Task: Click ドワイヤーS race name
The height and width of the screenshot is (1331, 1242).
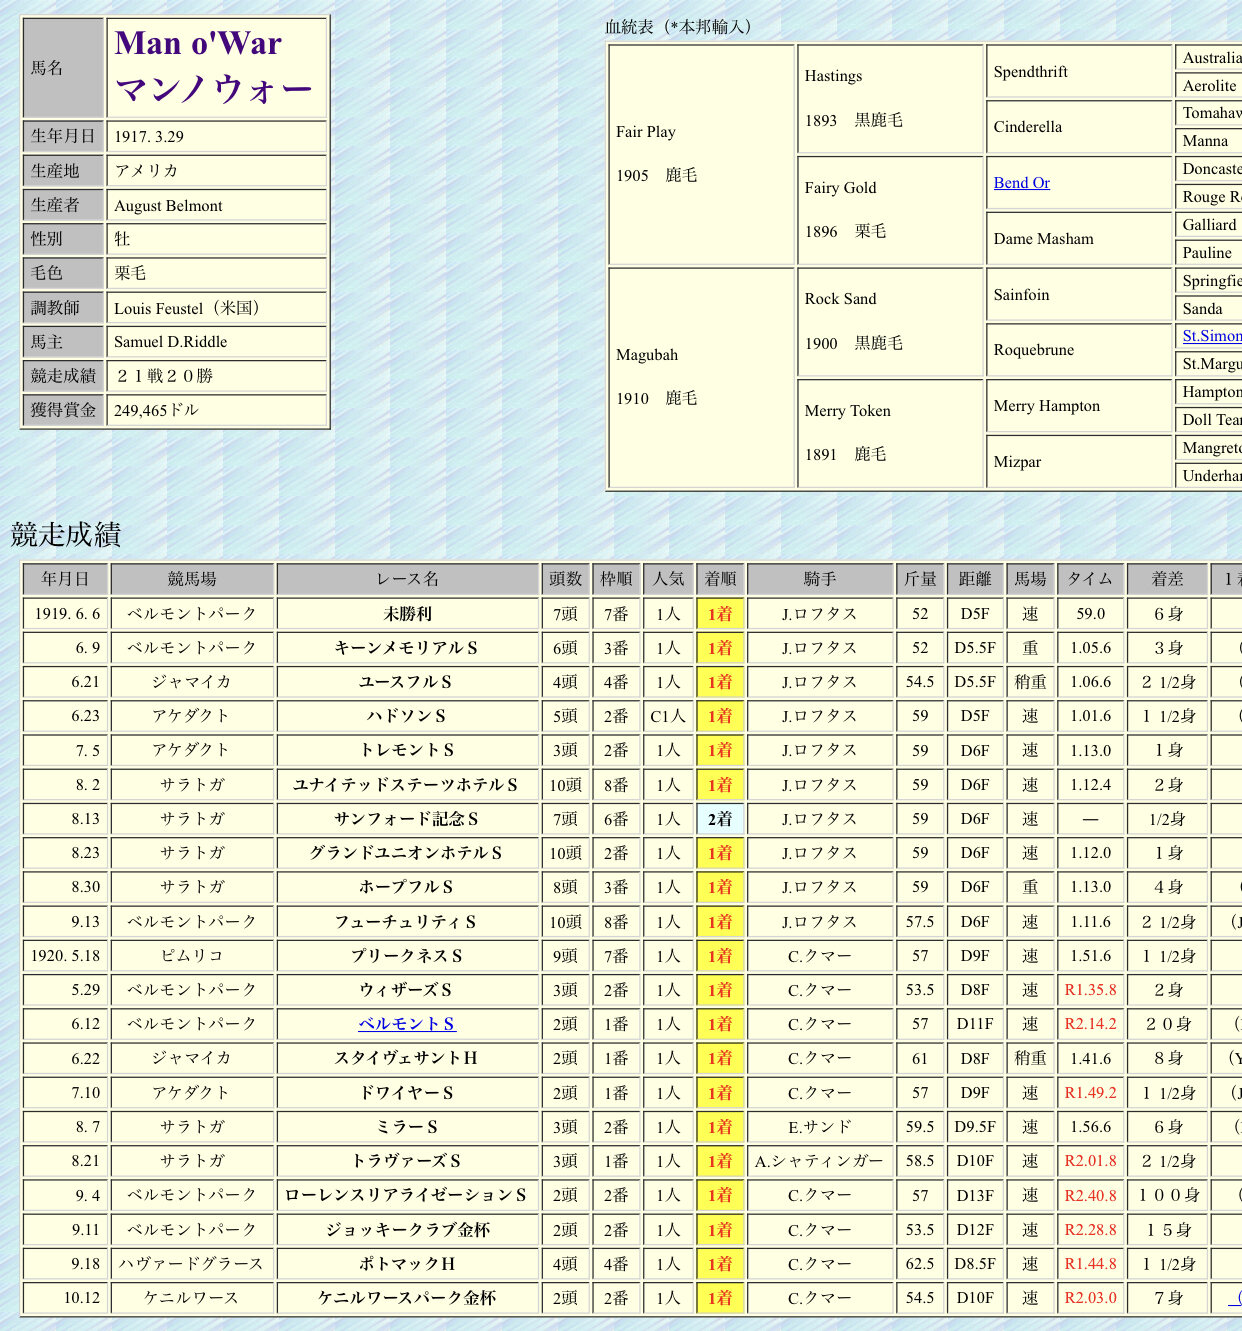Action: [x=407, y=1093]
